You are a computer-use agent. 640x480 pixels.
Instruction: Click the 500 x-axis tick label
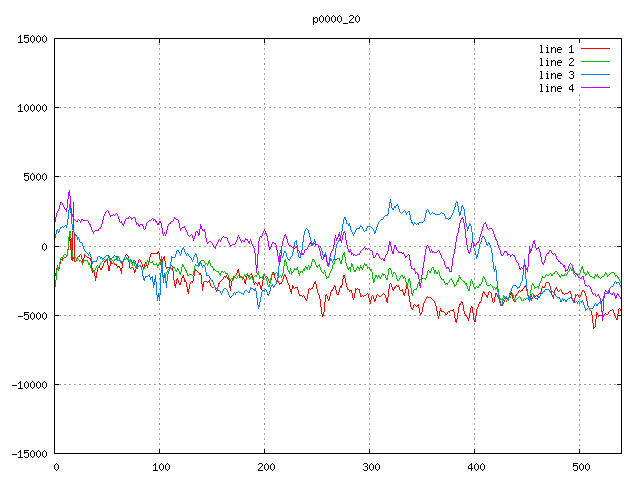tap(579, 467)
